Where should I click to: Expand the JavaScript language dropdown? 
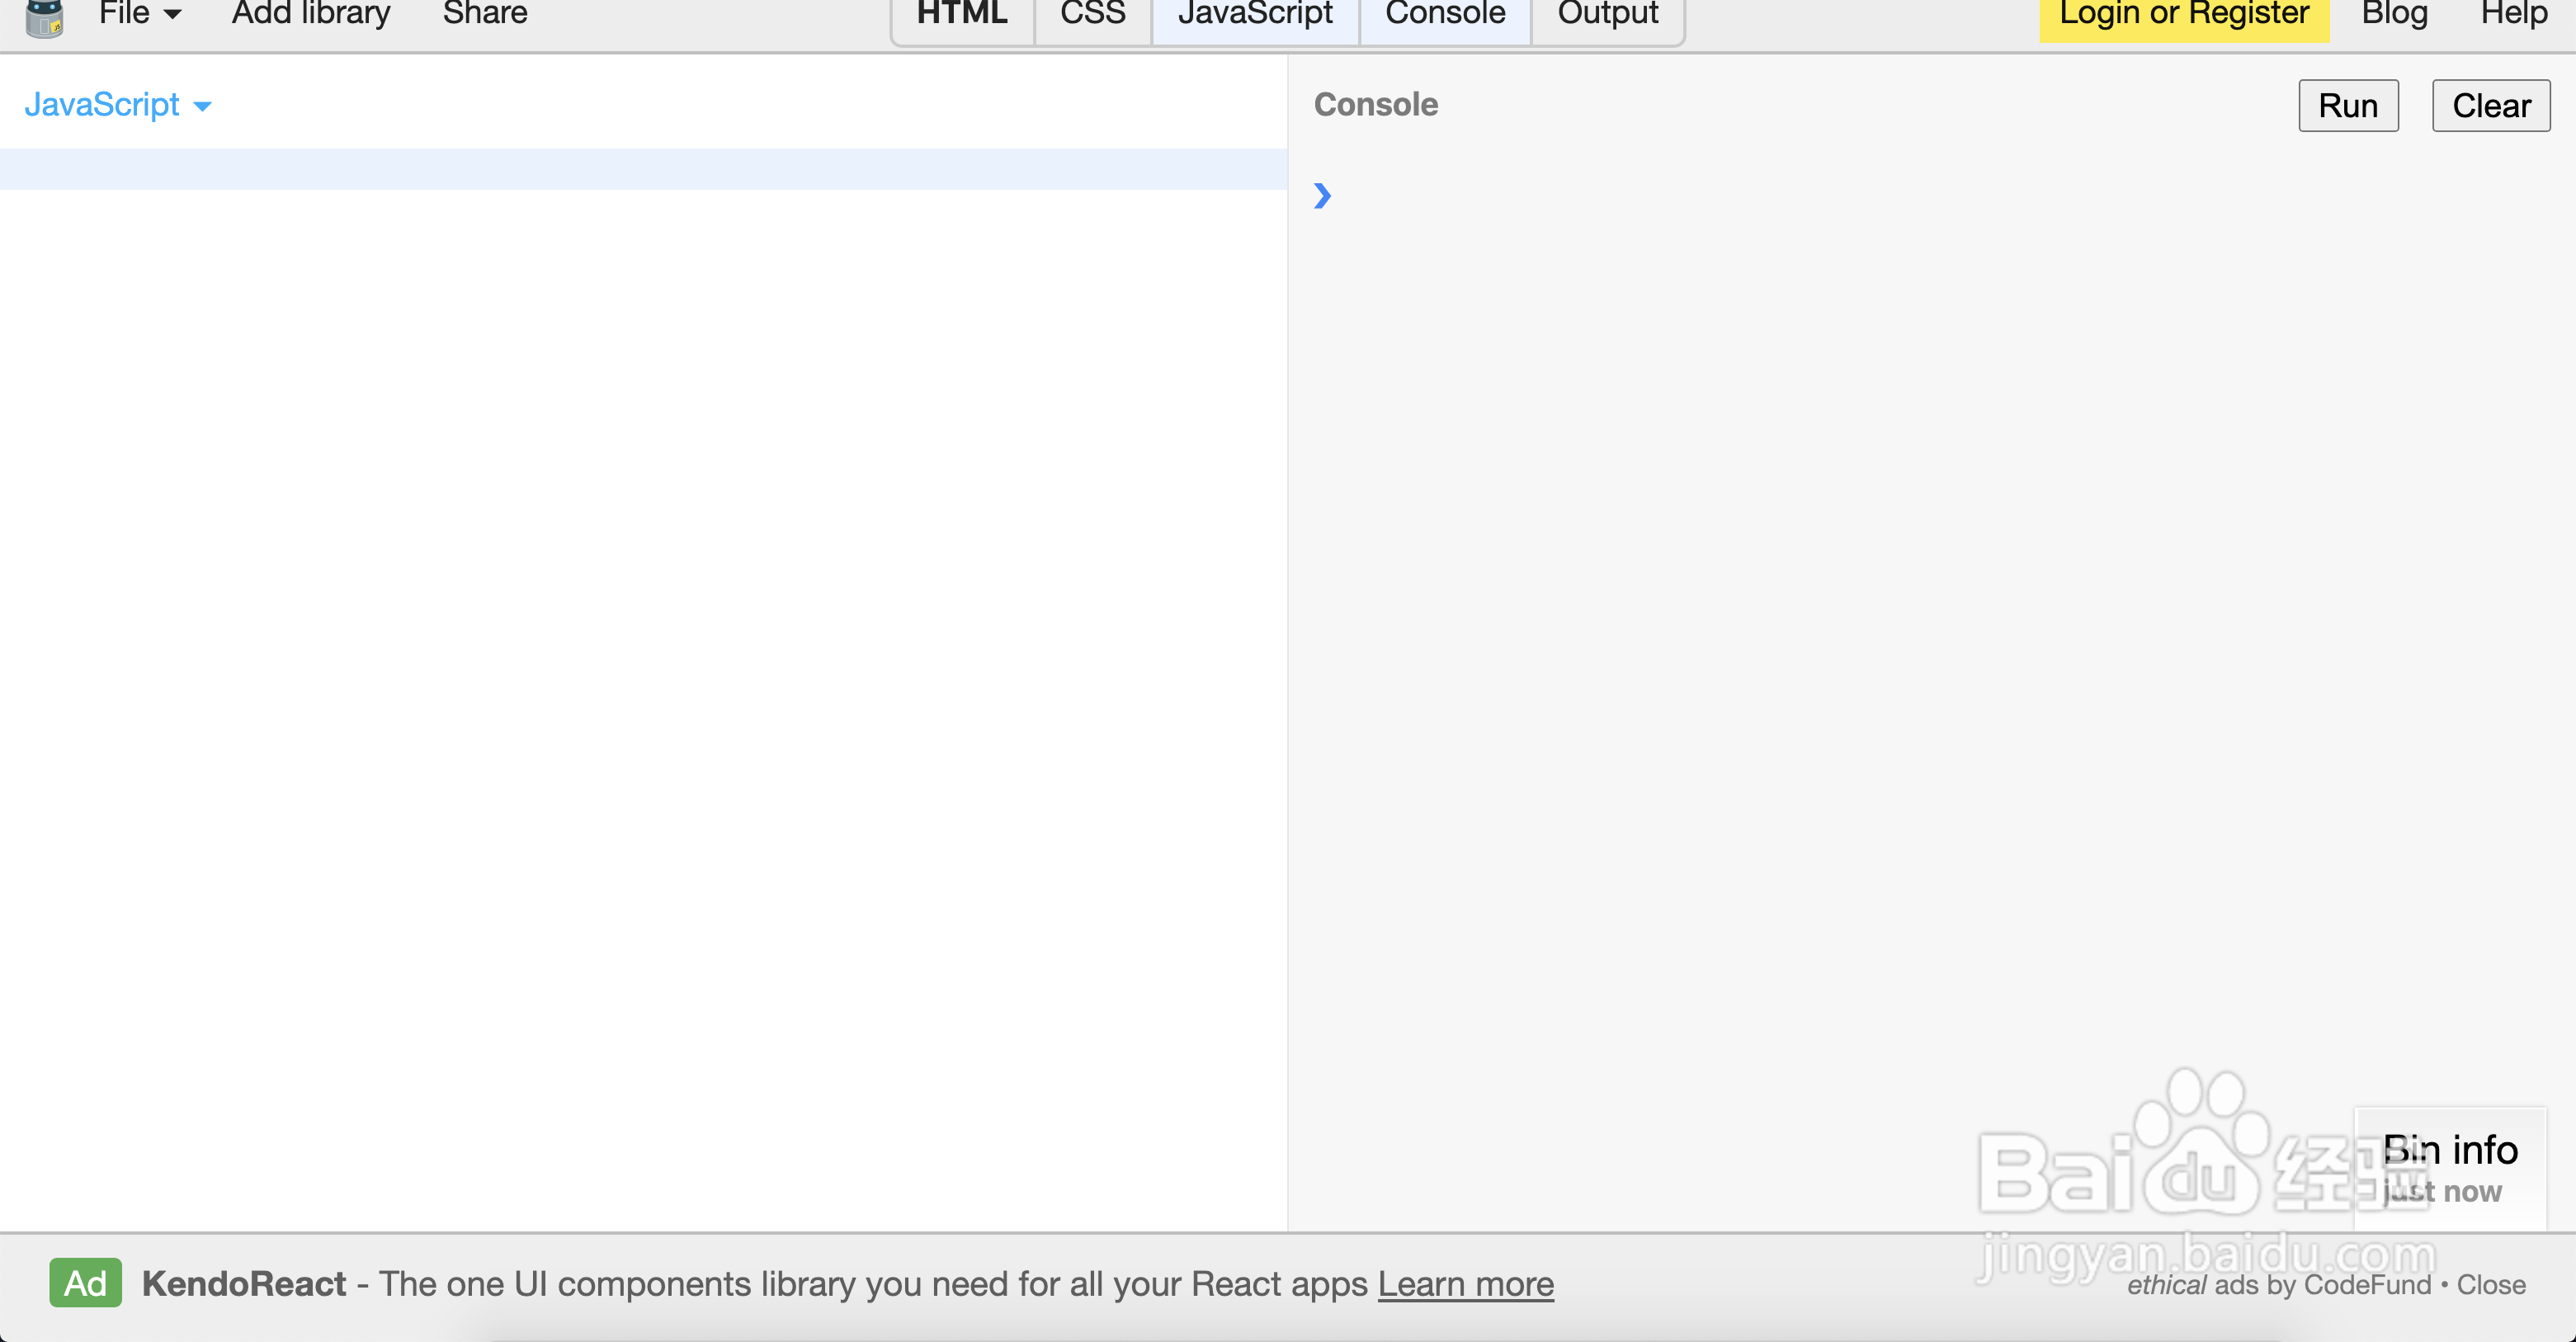point(118,105)
